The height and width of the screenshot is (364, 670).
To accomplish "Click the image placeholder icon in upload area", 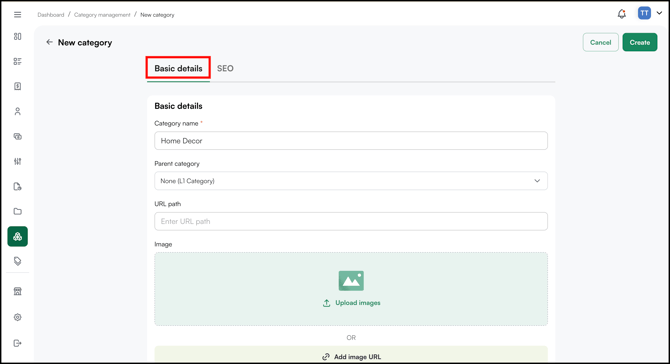I will 351,281.
